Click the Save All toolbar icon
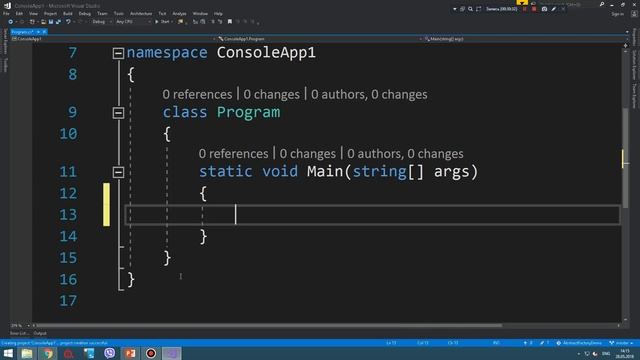 pyautogui.click(x=58, y=22)
